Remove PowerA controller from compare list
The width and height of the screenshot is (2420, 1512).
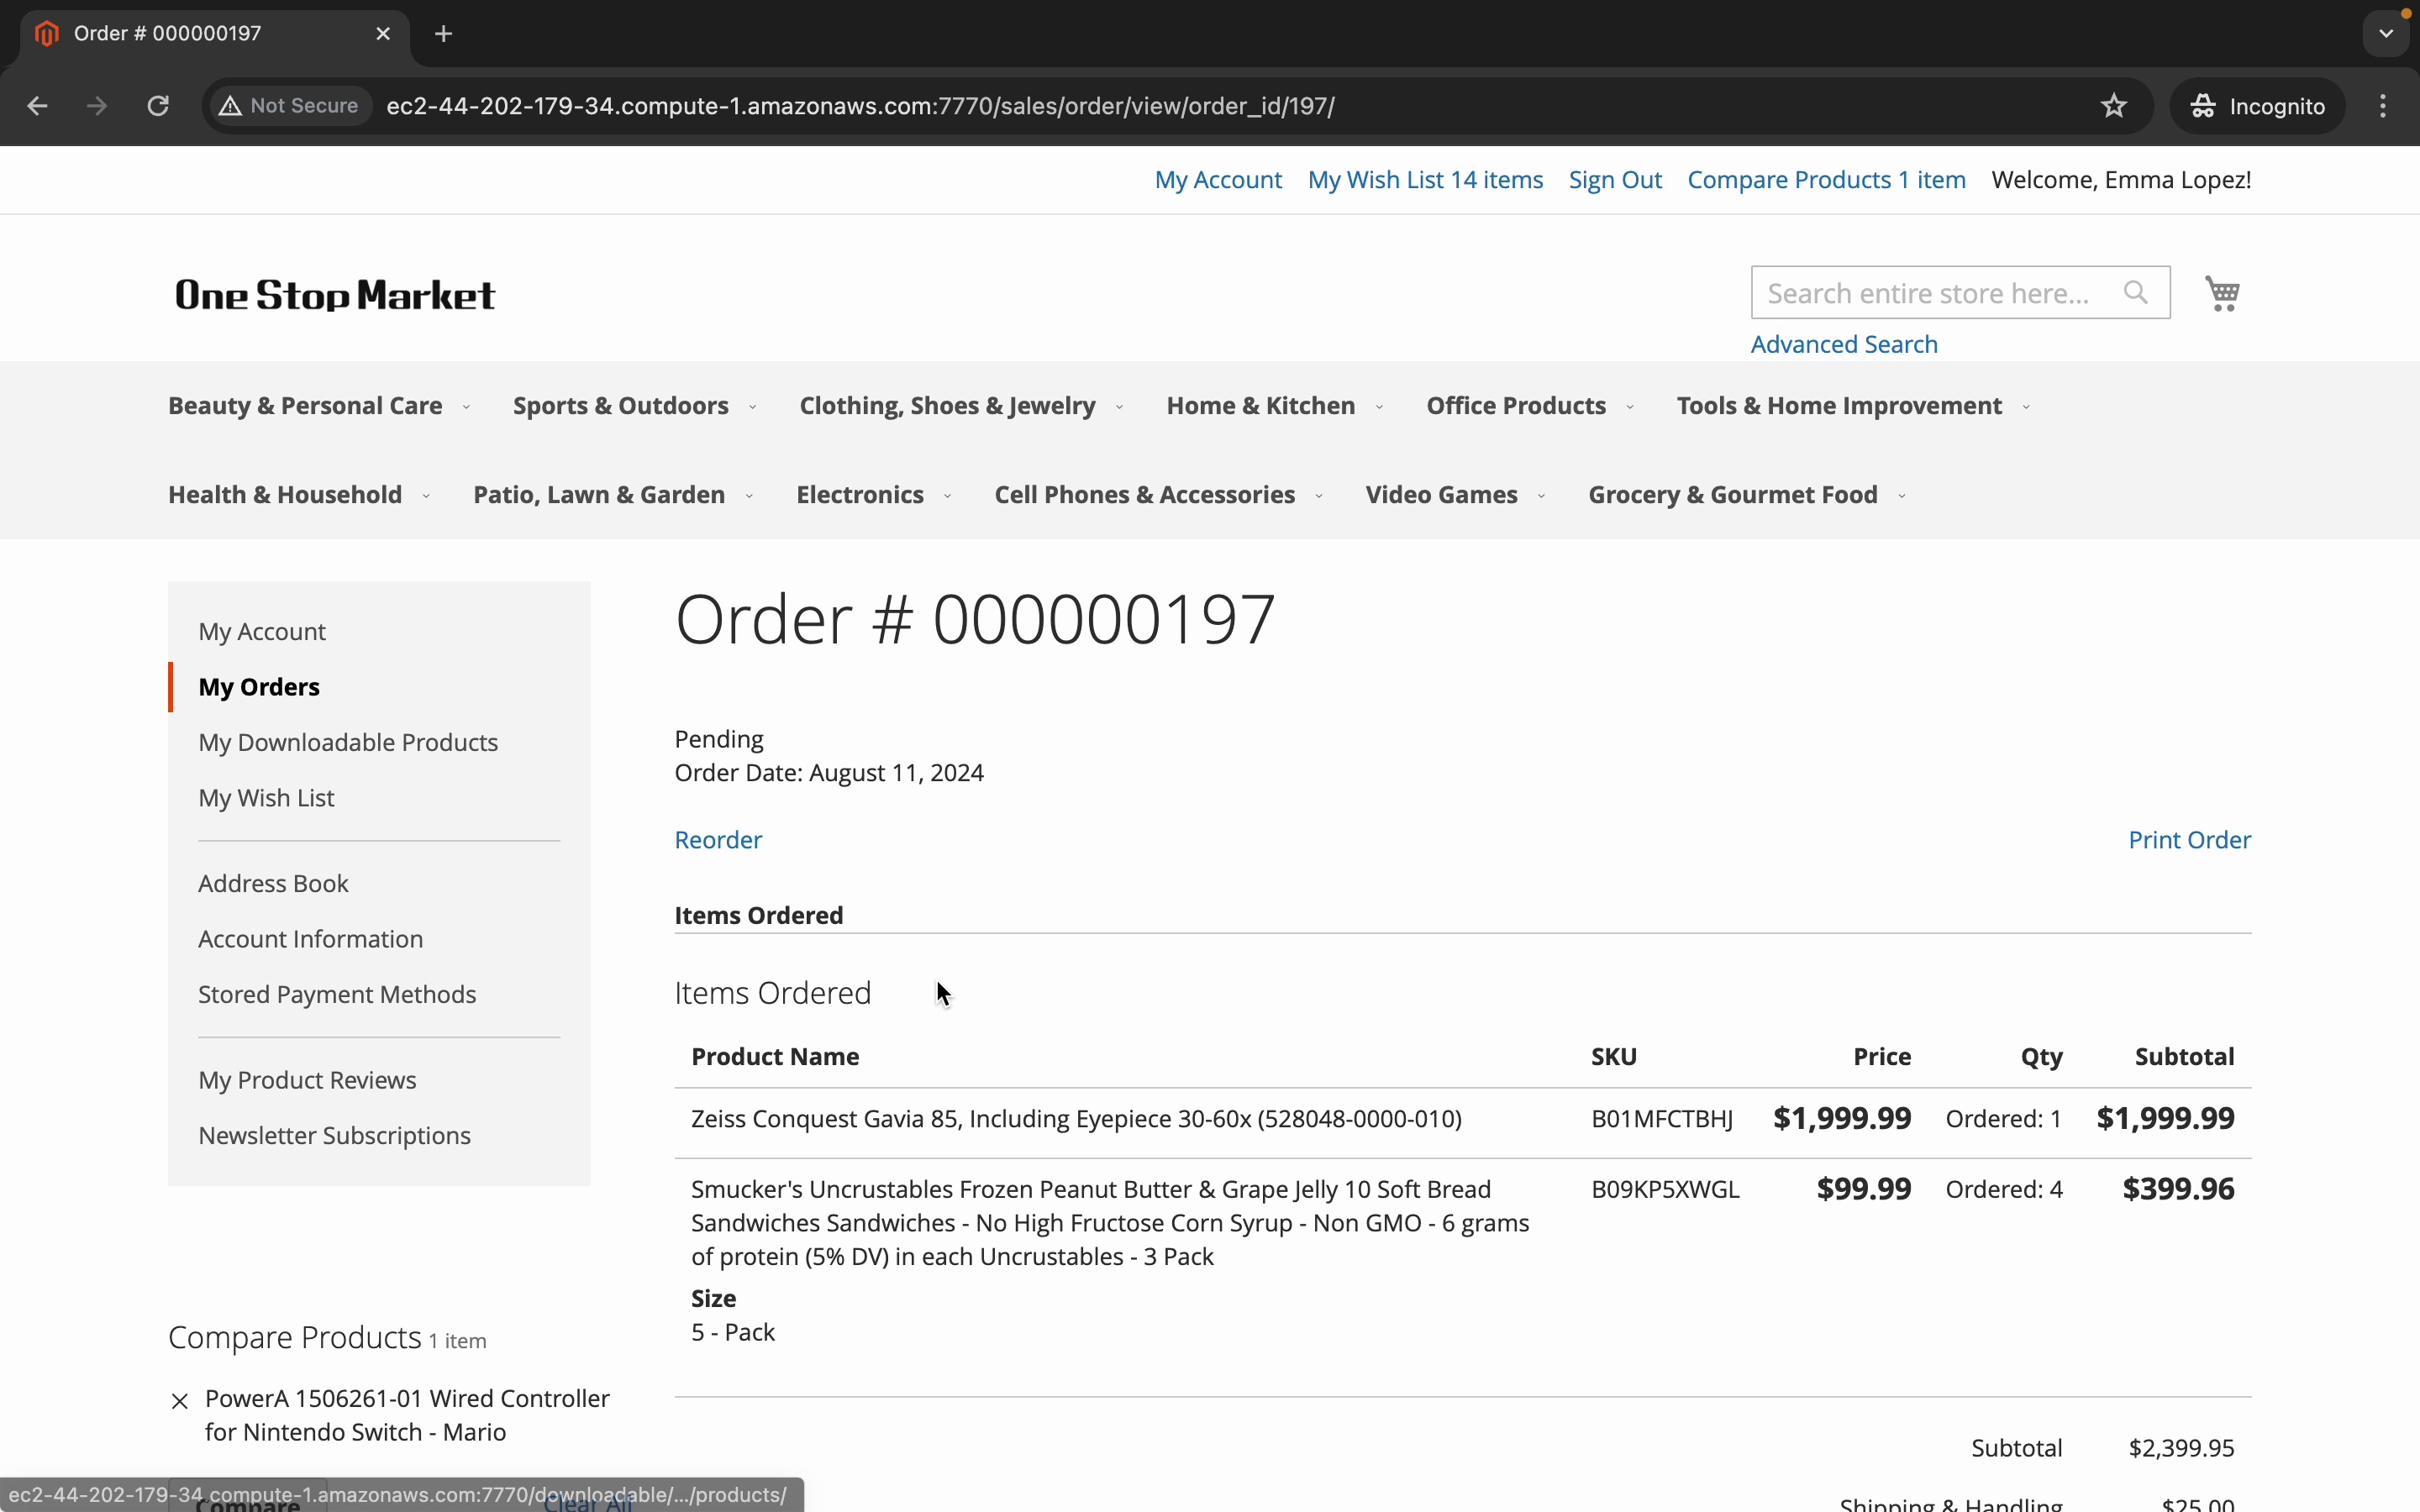point(180,1401)
